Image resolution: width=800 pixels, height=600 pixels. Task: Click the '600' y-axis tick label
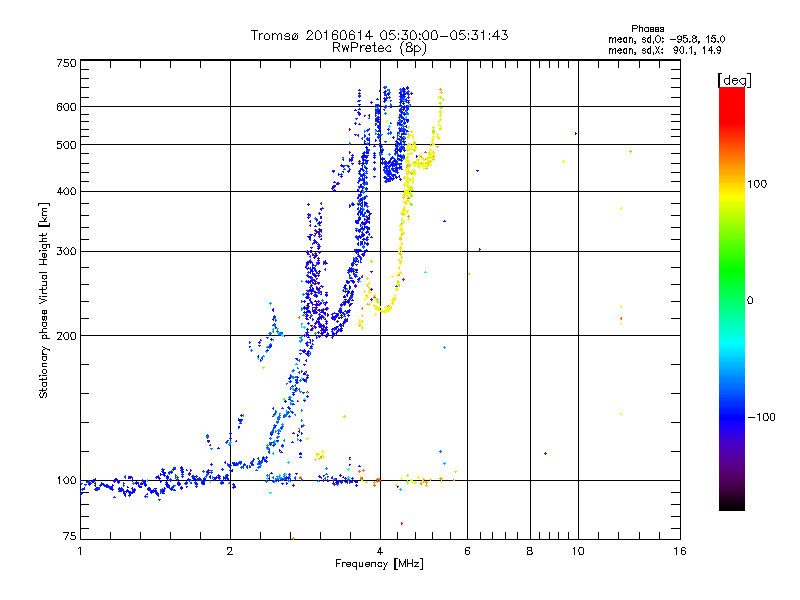(x=66, y=107)
